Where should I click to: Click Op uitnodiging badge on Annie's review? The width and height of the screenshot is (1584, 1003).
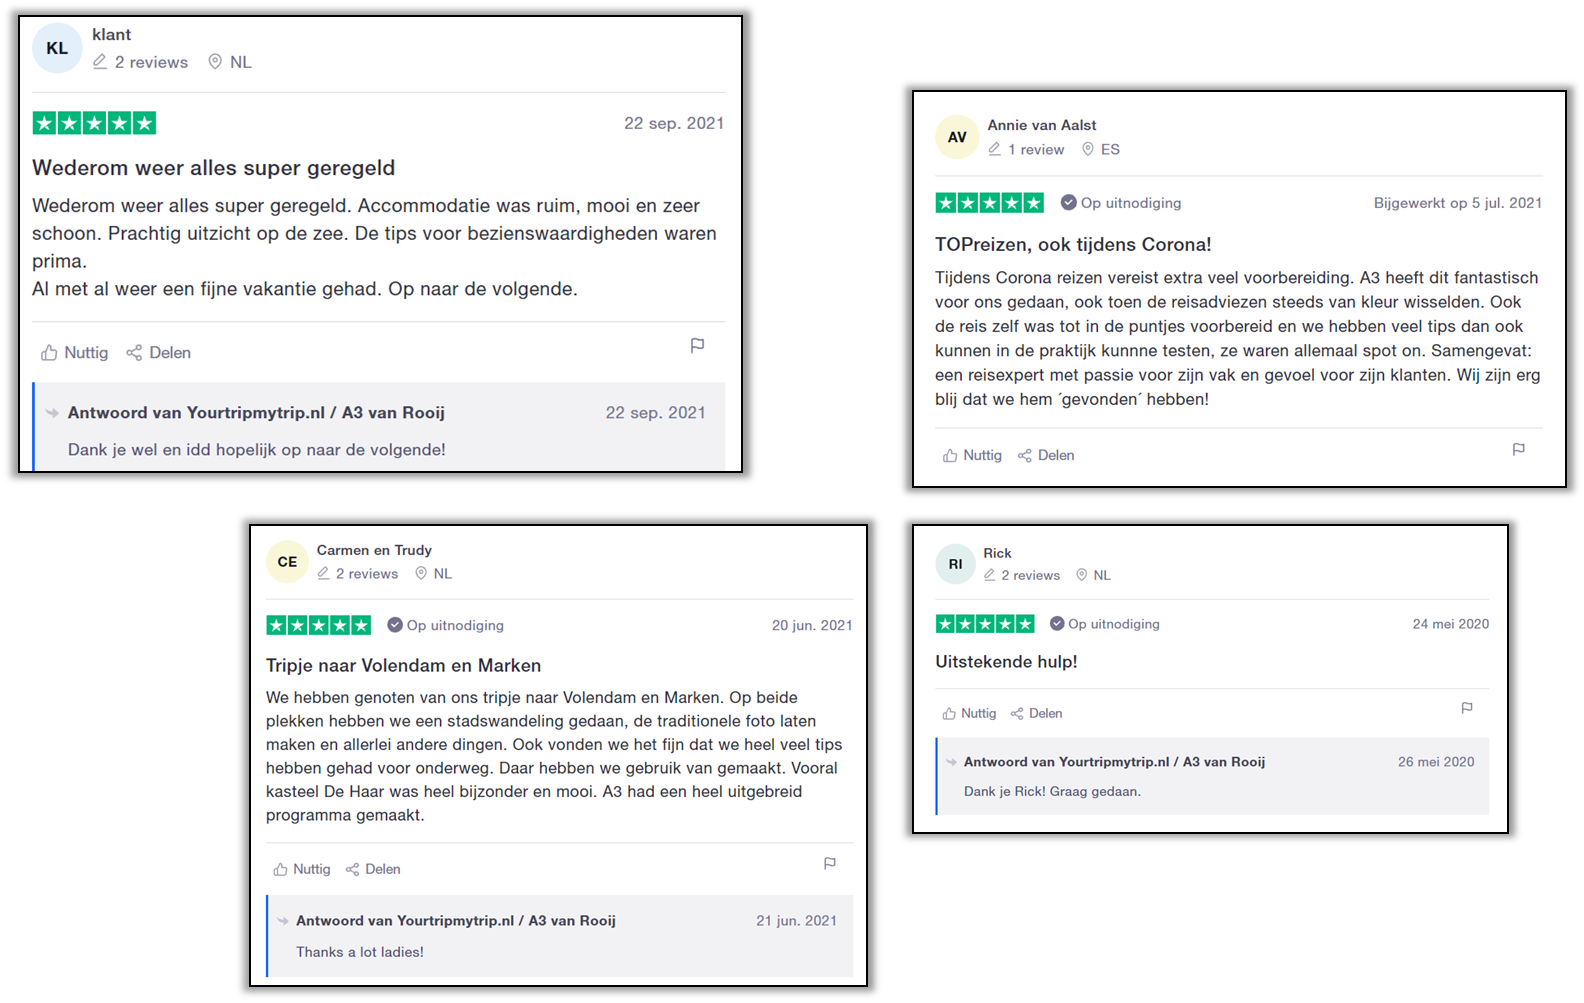[1121, 203]
